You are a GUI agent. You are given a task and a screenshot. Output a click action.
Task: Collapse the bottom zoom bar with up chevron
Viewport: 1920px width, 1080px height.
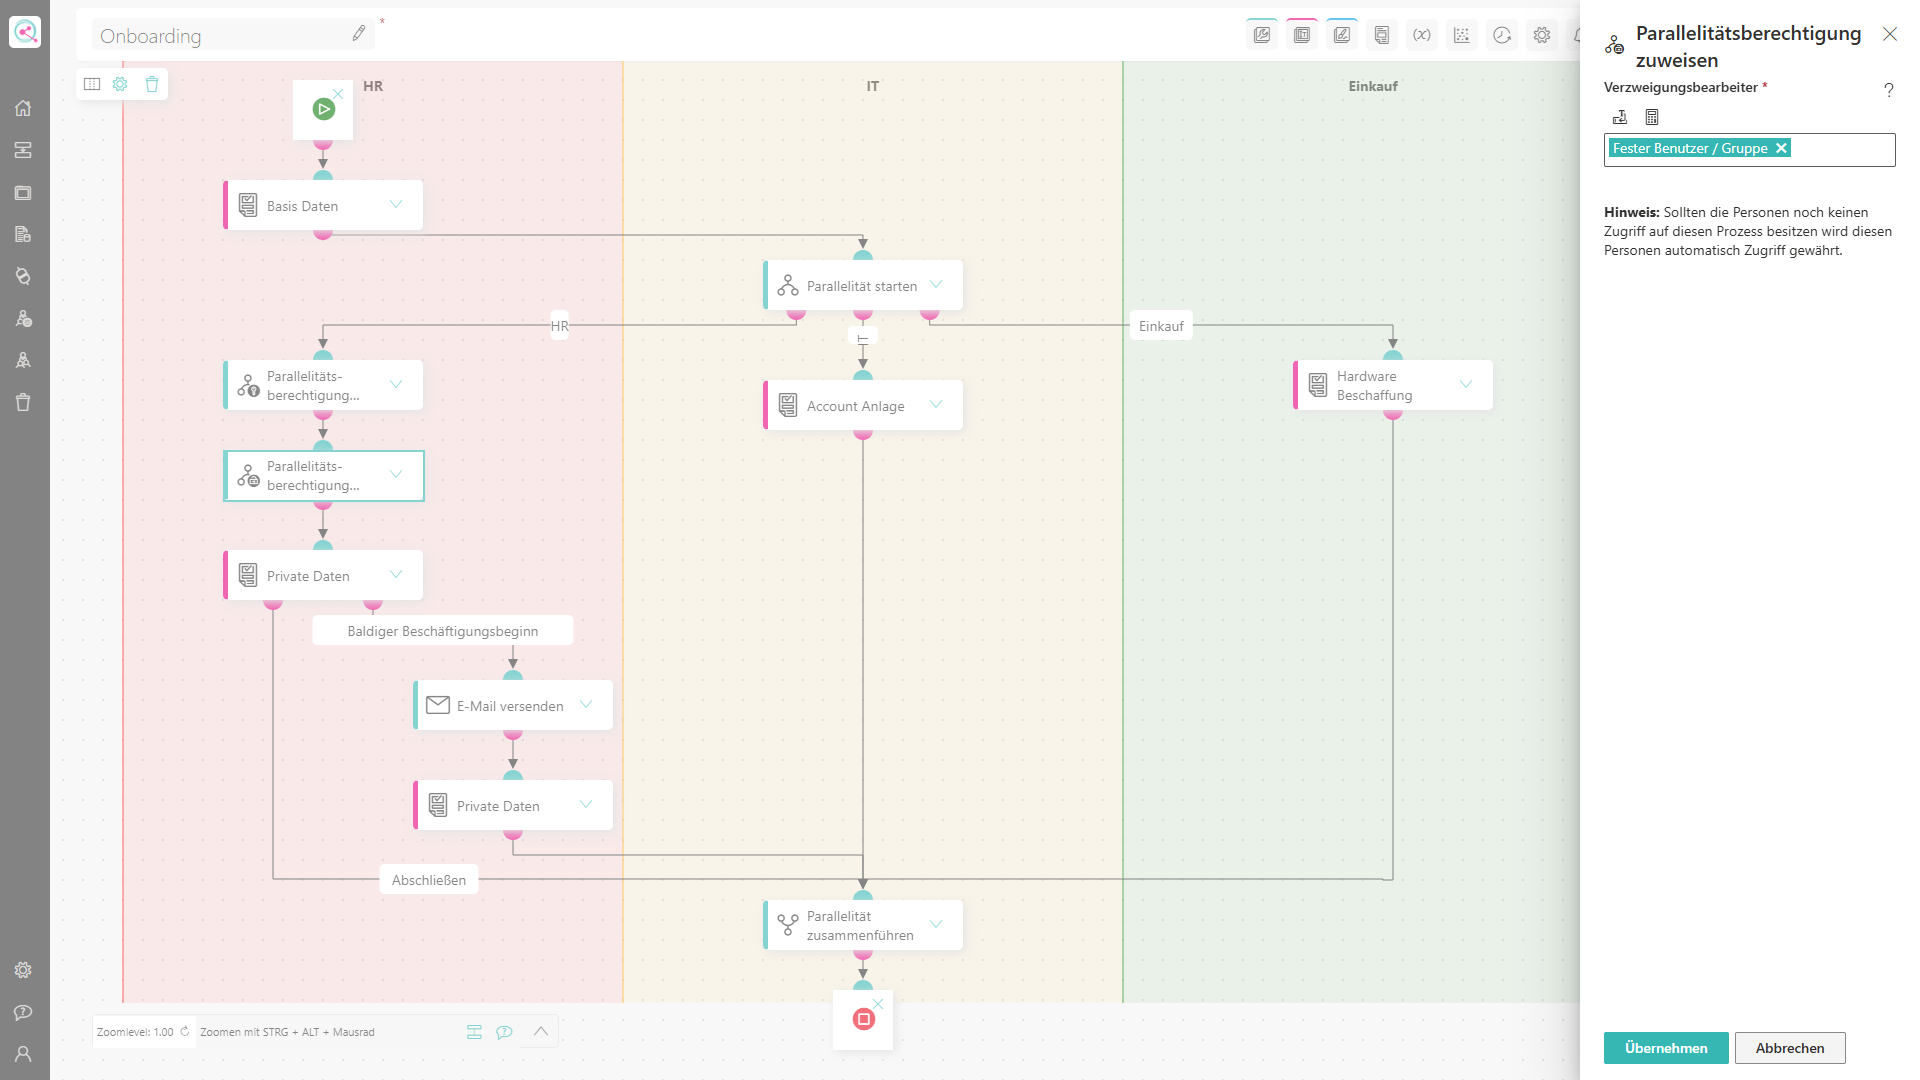click(x=541, y=1031)
